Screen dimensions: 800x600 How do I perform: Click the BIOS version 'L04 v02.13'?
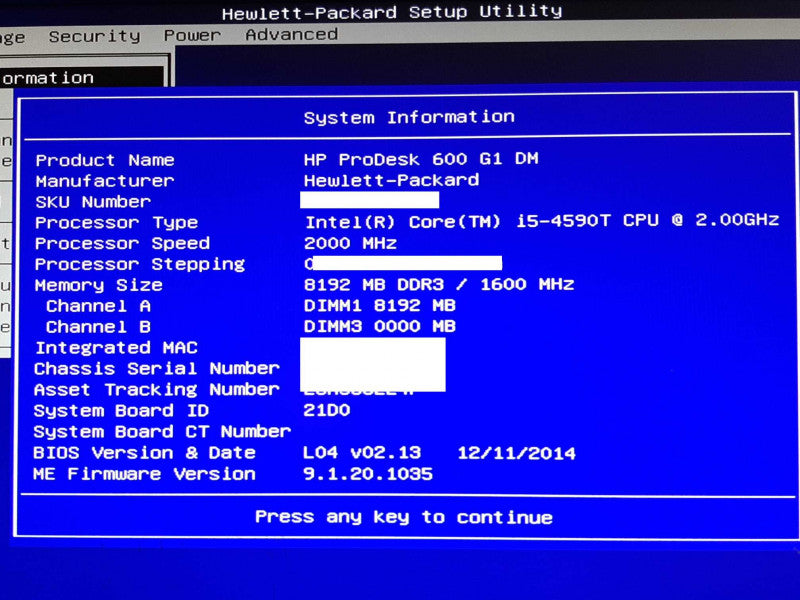coord(362,453)
